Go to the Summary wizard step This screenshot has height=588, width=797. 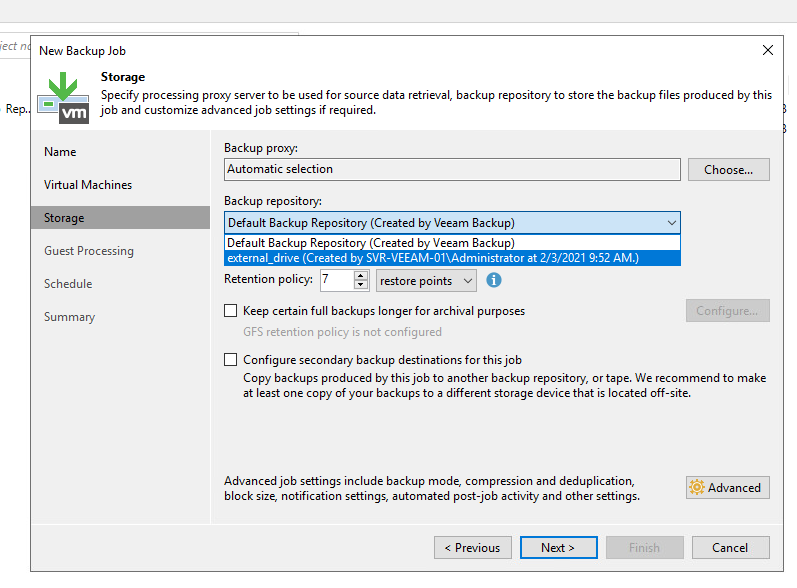tap(69, 317)
